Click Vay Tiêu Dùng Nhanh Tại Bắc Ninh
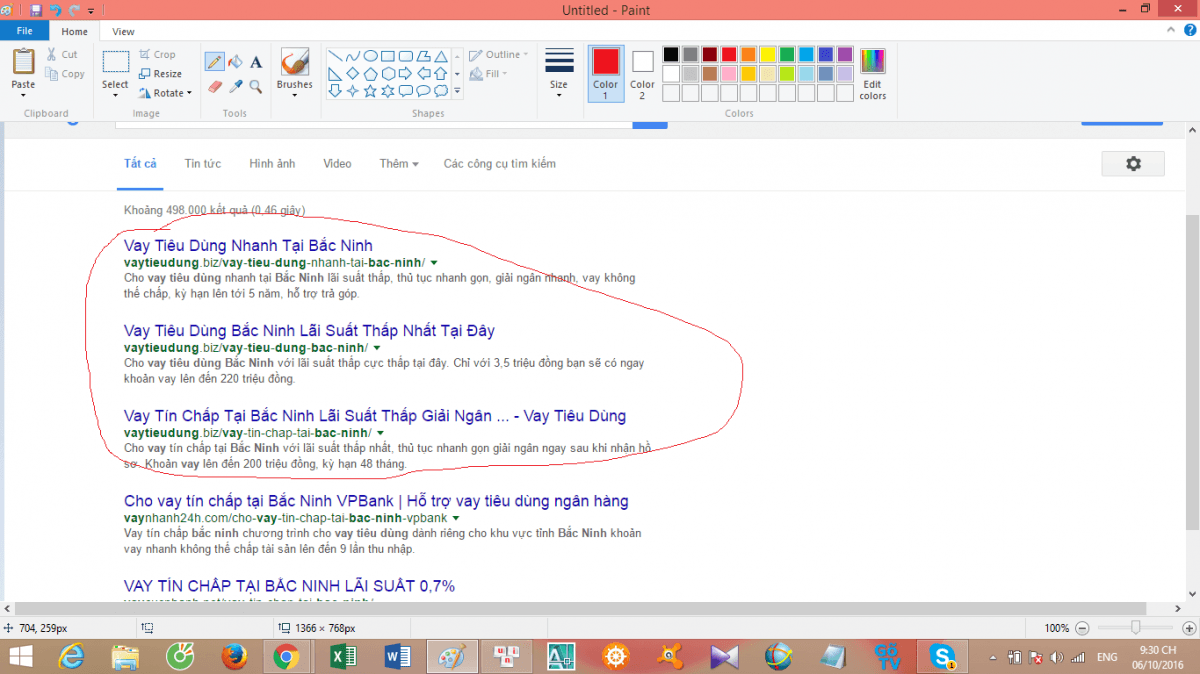Image resolution: width=1200 pixels, height=674 pixels. coord(248,245)
